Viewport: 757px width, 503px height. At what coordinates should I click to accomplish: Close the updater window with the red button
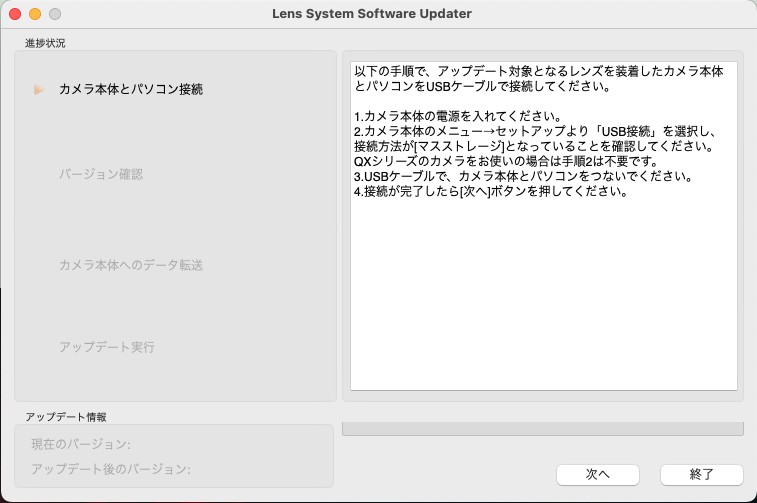15,14
